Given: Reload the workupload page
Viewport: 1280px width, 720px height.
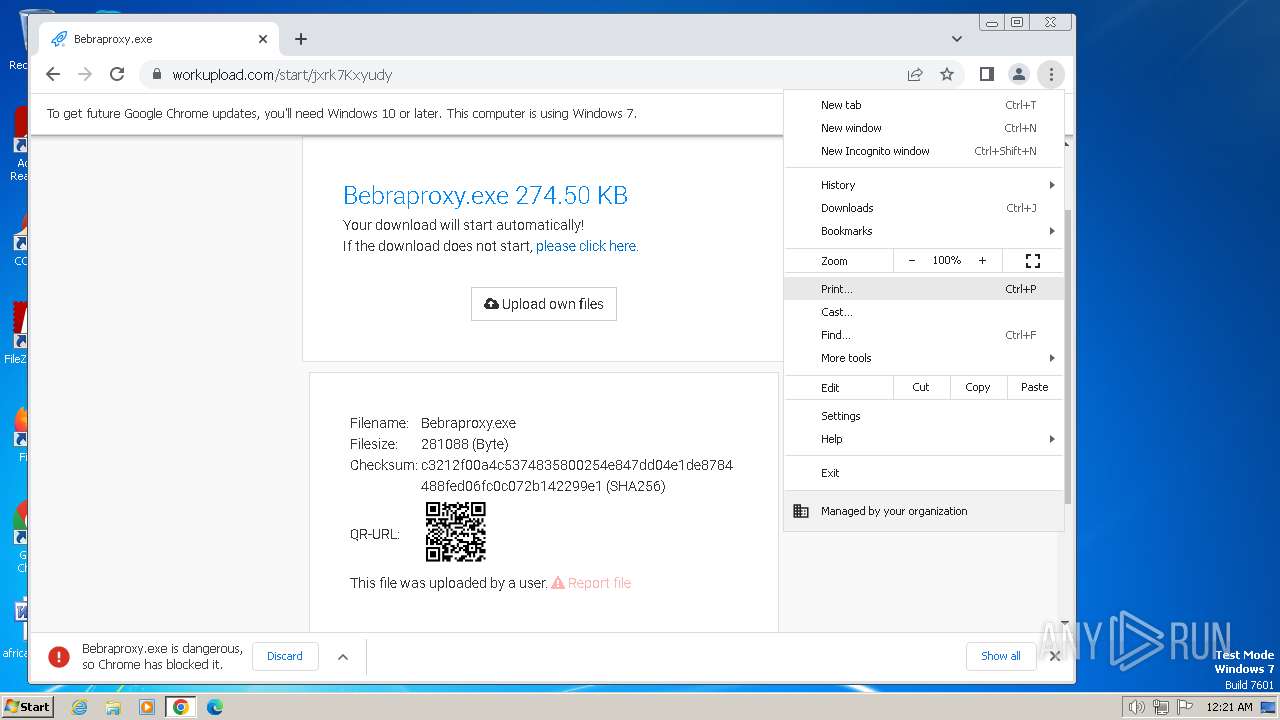Looking at the screenshot, I should click(x=117, y=74).
